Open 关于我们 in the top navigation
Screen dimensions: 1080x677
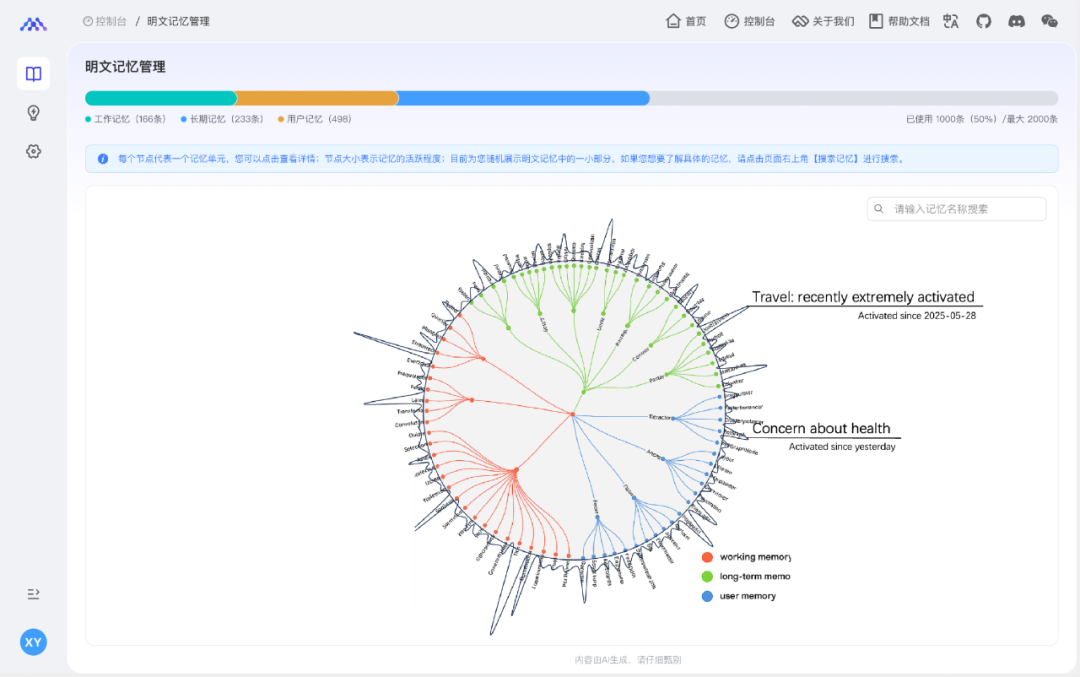click(x=823, y=21)
